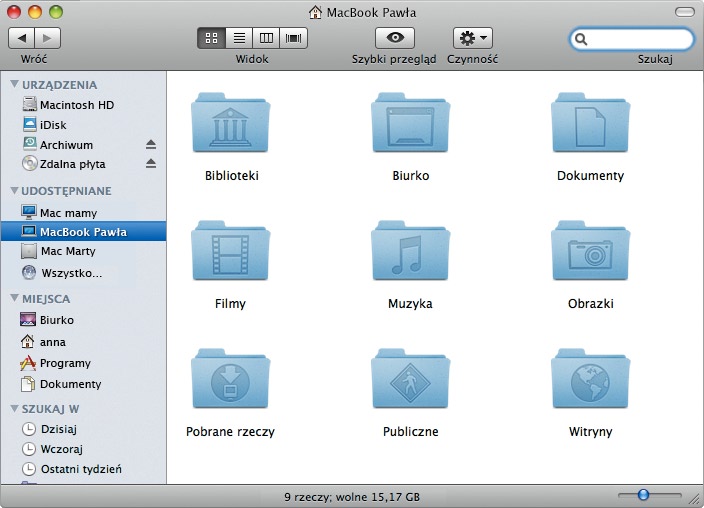Open Programy in the sidebar
The width and height of the screenshot is (704, 508).
point(84,363)
